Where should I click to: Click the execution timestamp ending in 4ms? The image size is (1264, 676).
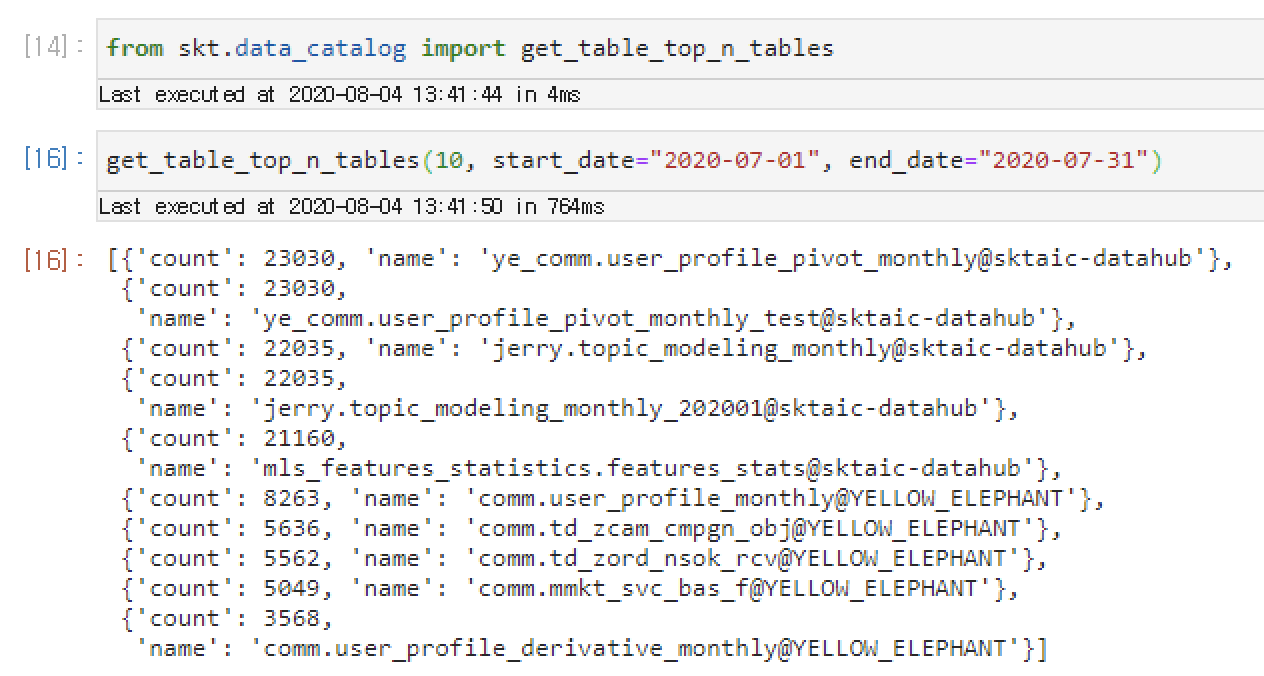(x=339, y=95)
